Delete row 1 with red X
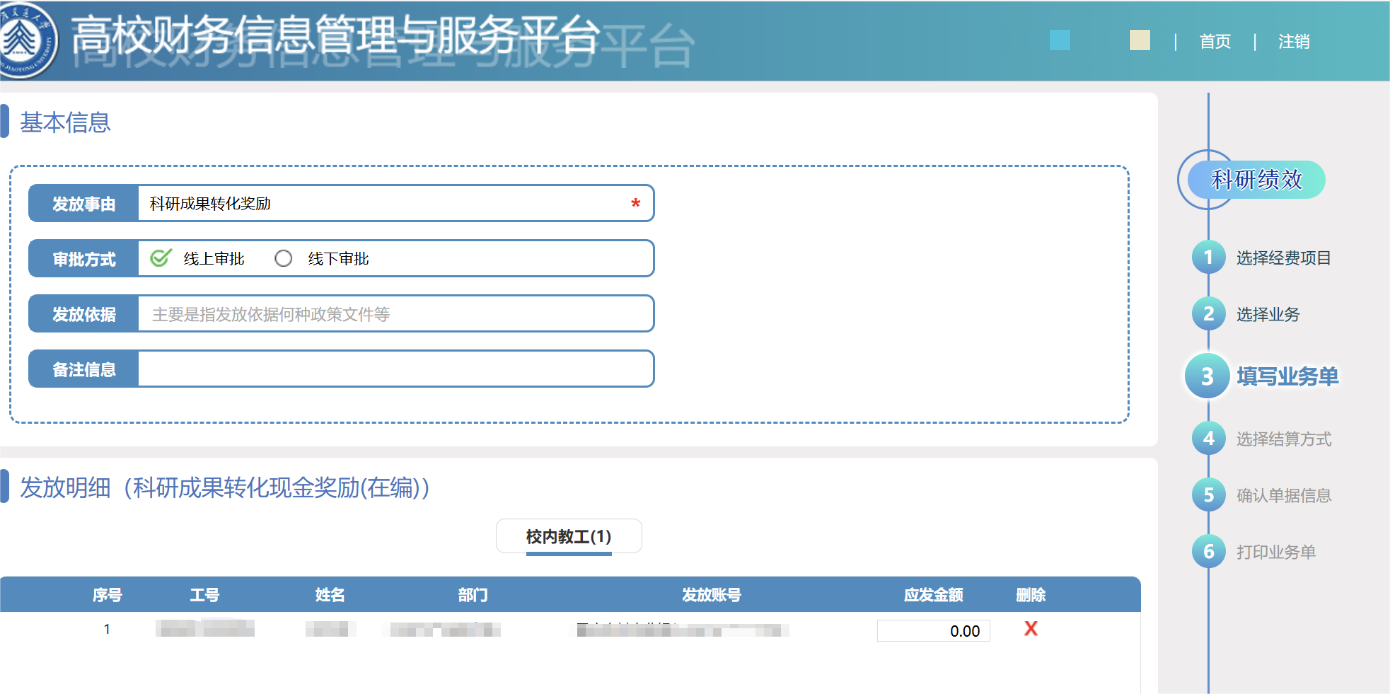The height and width of the screenshot is (694, 1390). (1030, 629)
